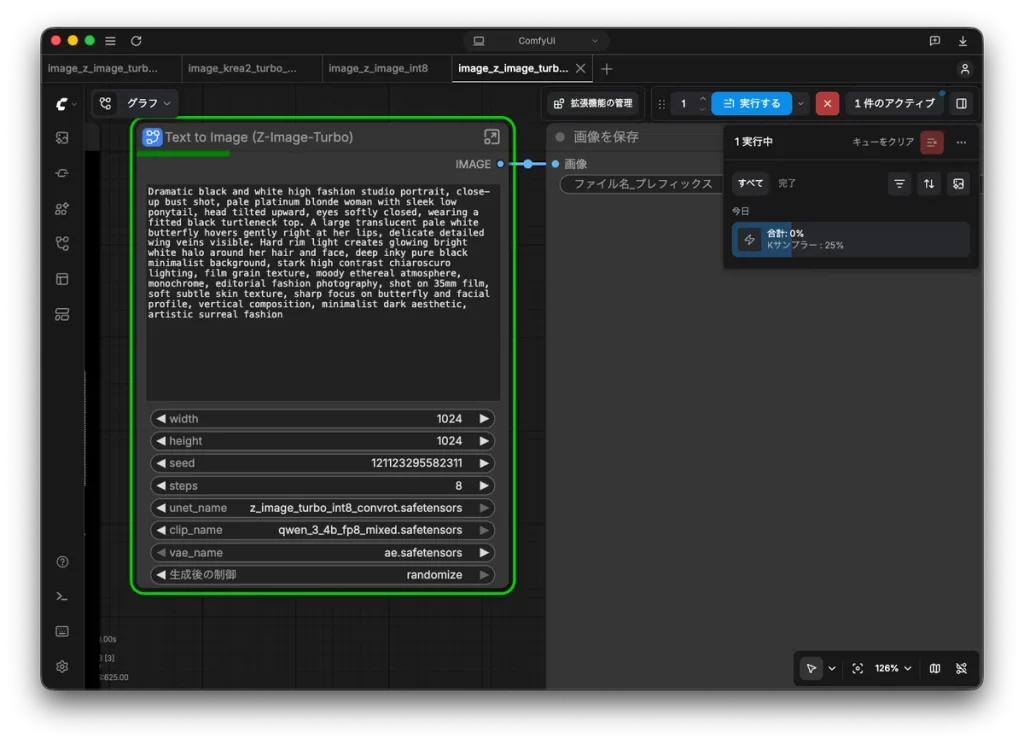Click inside the prompt text area
This screenshot has height=744, width=1024.
(323, 293)
